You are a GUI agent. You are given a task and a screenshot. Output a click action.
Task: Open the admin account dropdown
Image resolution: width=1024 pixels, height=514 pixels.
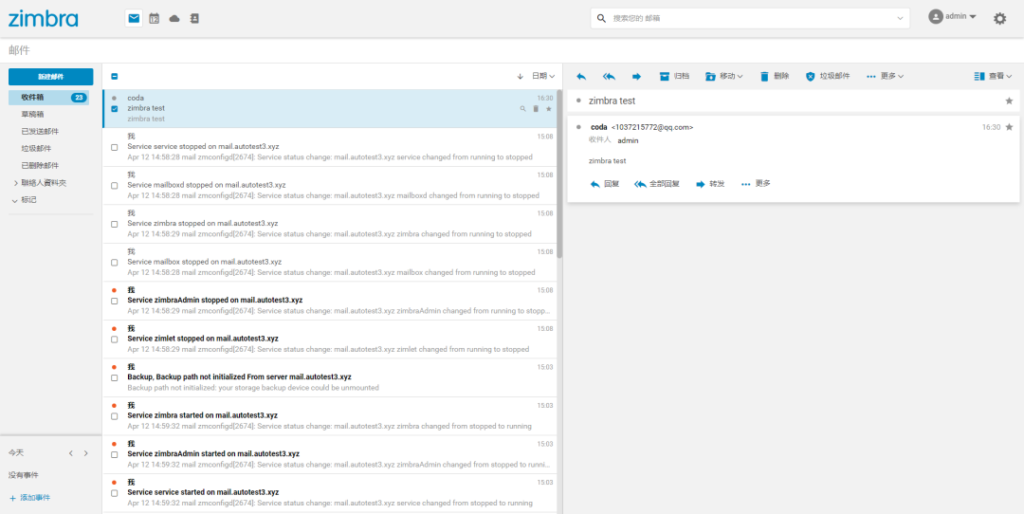click(953, 17)
